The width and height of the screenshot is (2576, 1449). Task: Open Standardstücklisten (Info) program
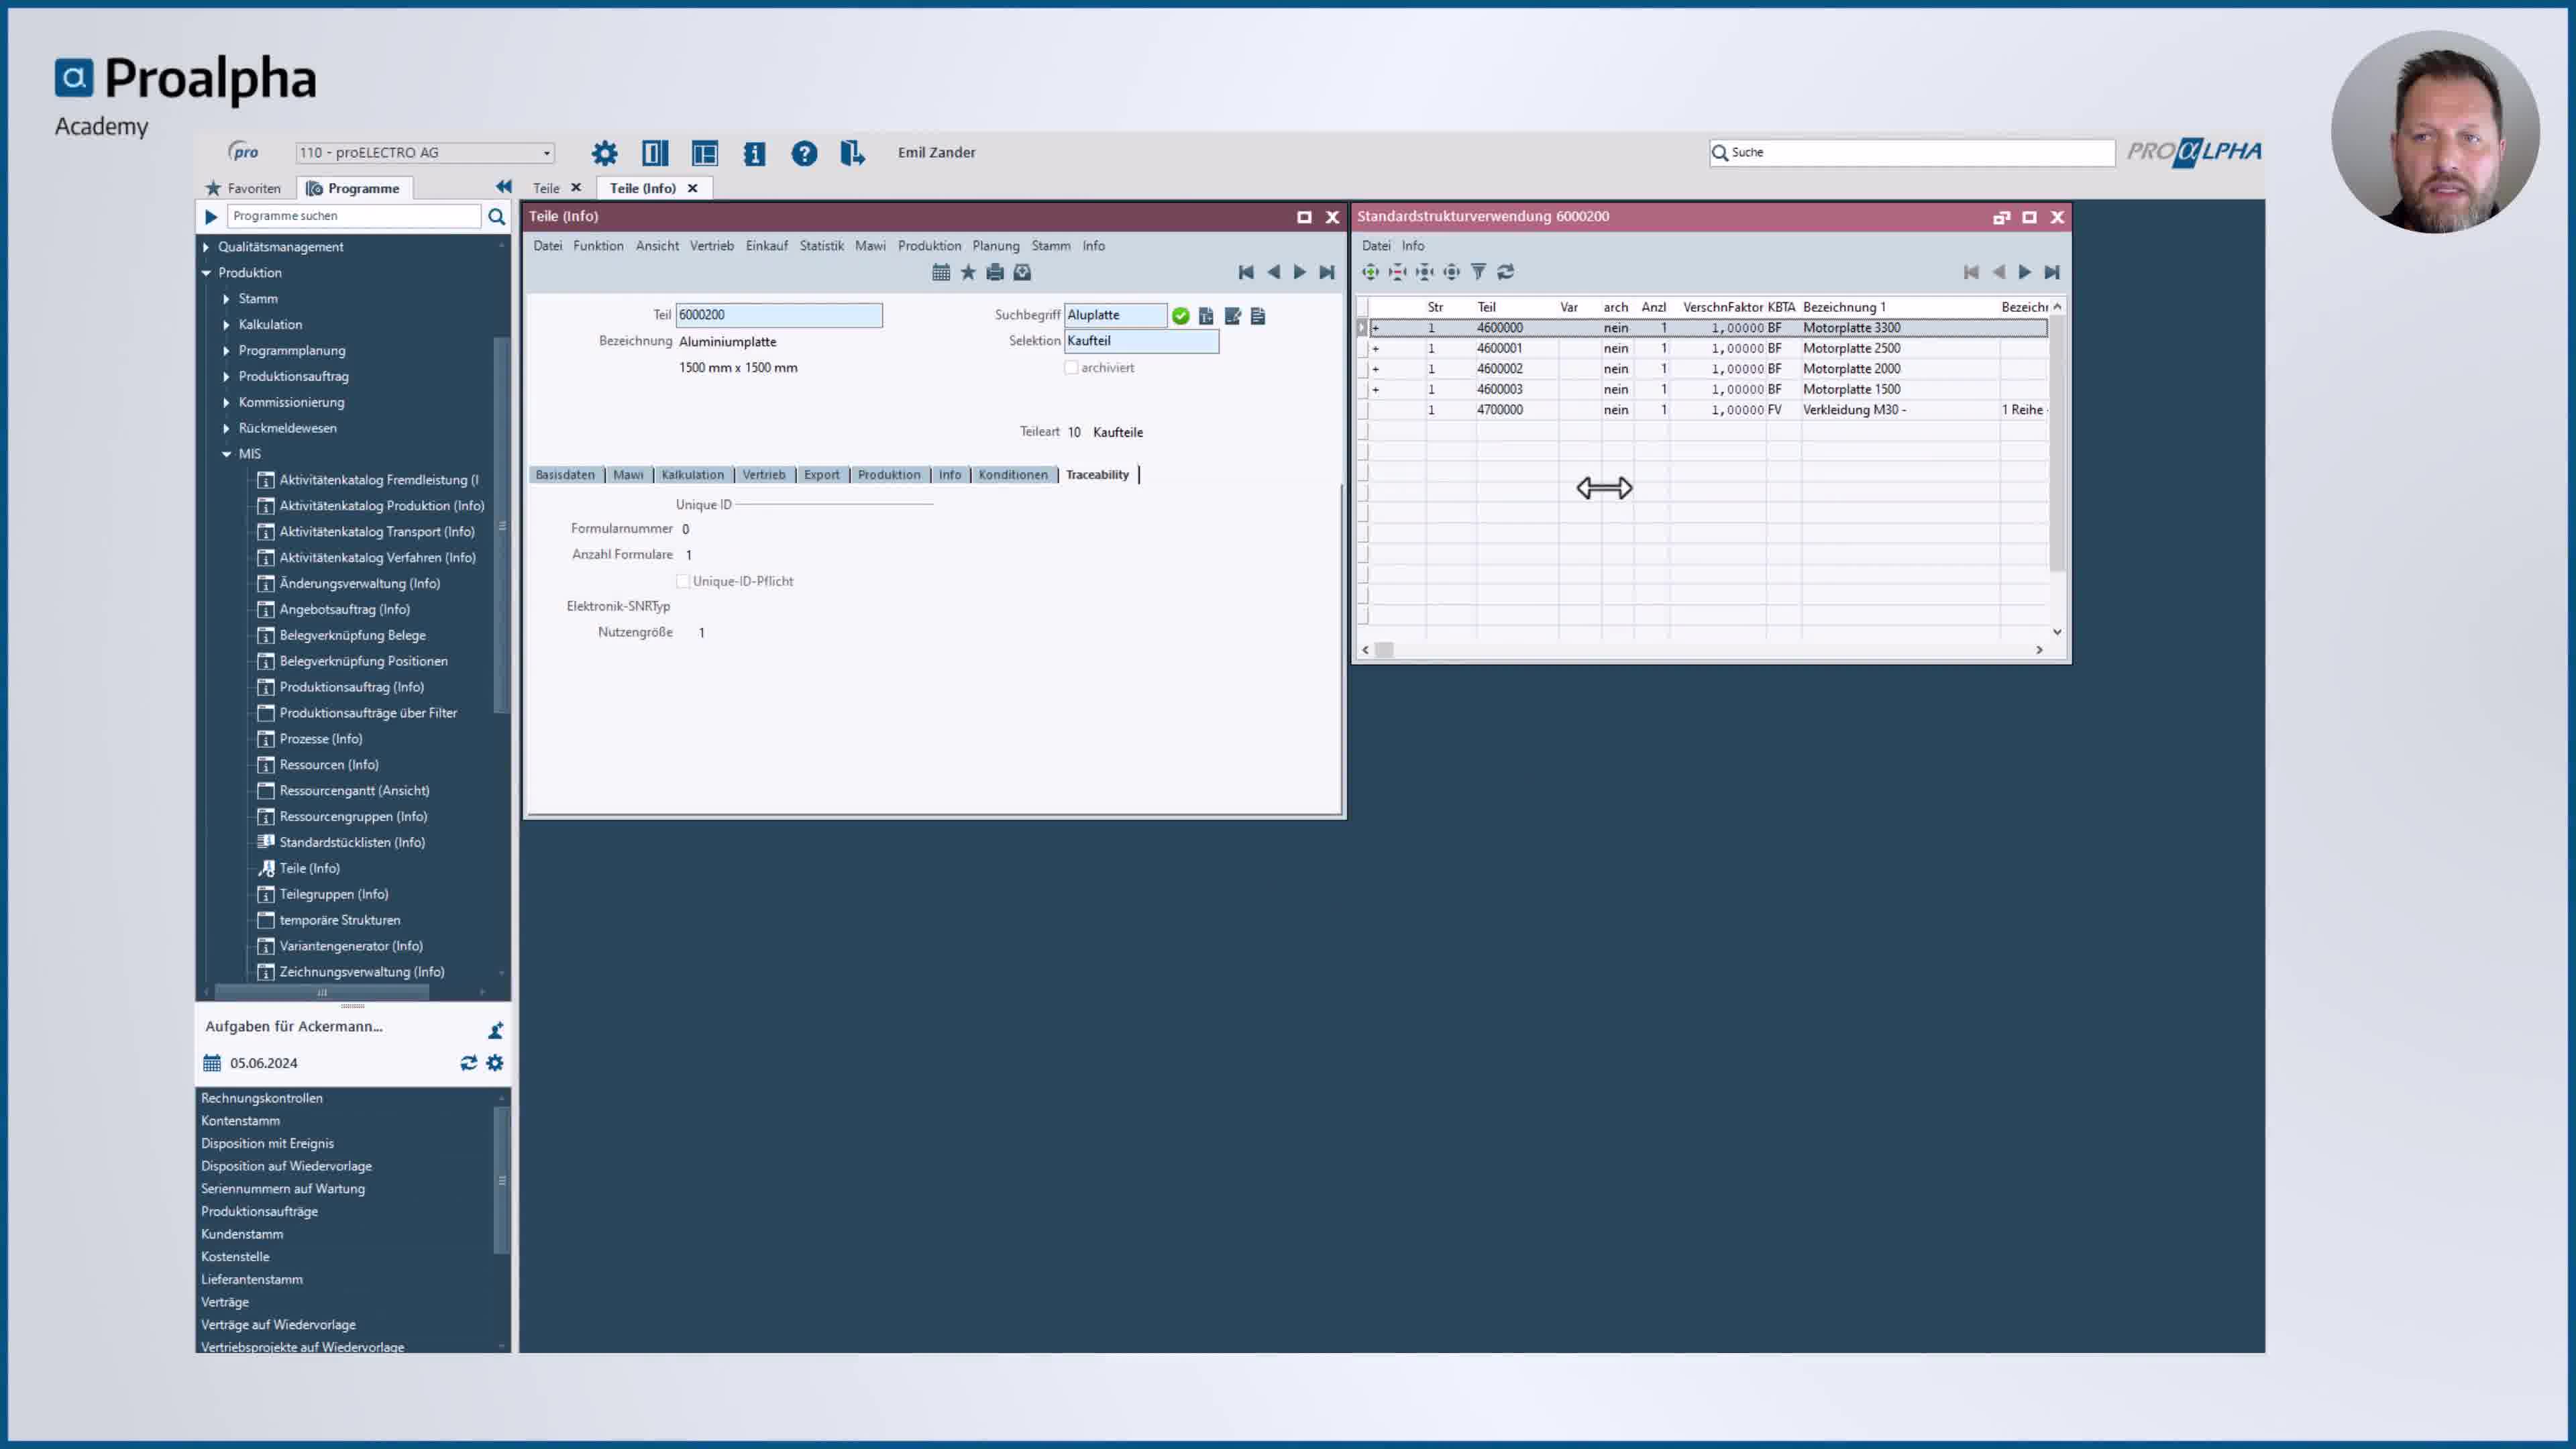[x=352, y=843]
